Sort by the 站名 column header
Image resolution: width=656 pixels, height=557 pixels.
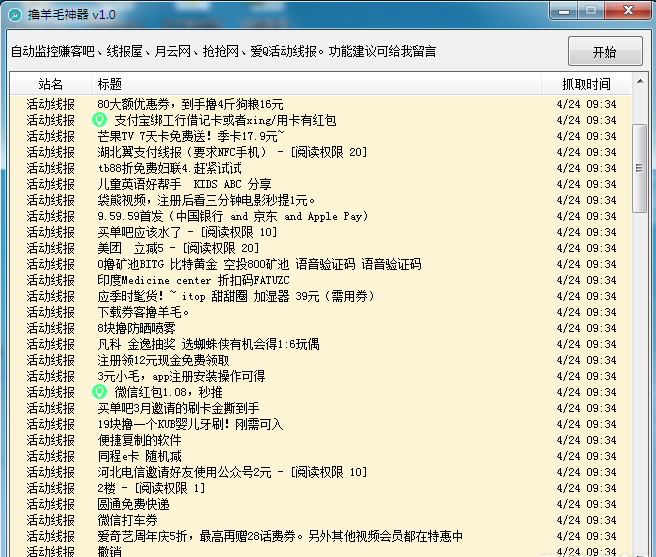point(51,84)
